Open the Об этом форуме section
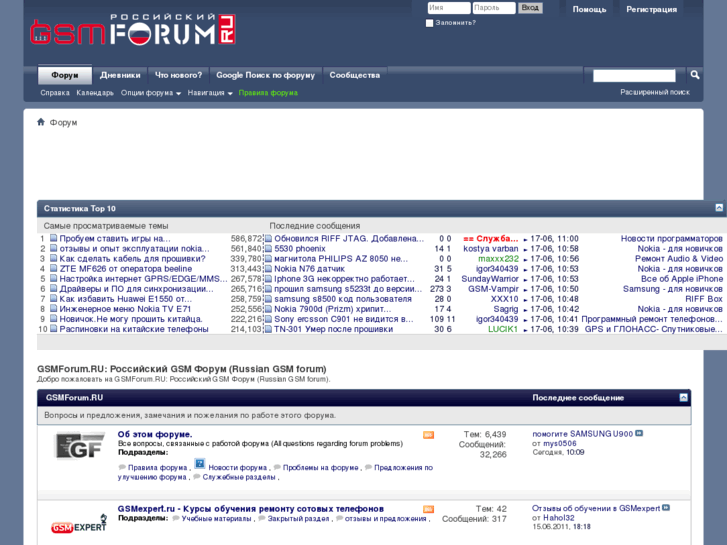The width and height of the screenshot is (727, 545). pyautogui.click(x=155, y=434)
